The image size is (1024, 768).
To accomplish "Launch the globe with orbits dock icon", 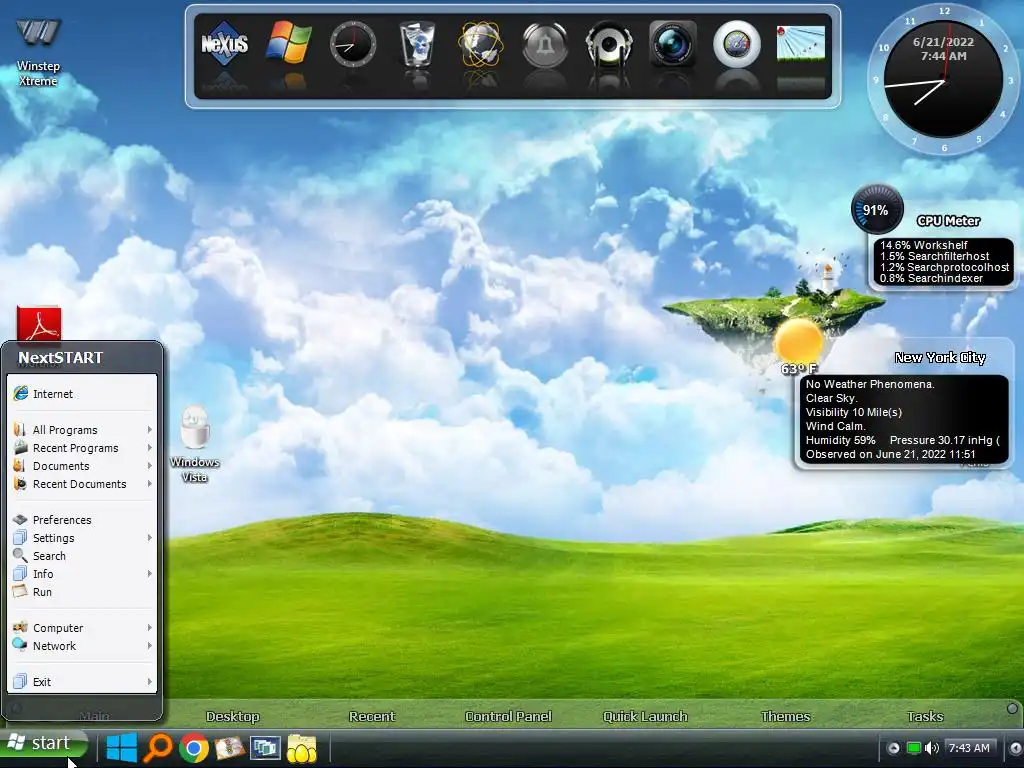I will pos(481,44).
